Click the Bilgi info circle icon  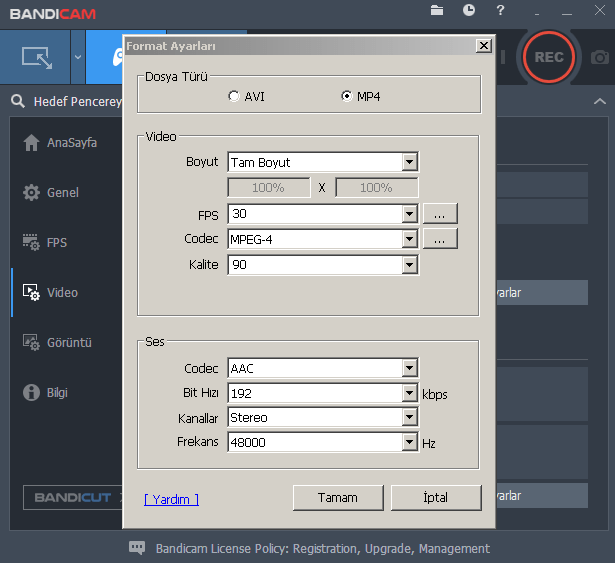pos(31,392)
